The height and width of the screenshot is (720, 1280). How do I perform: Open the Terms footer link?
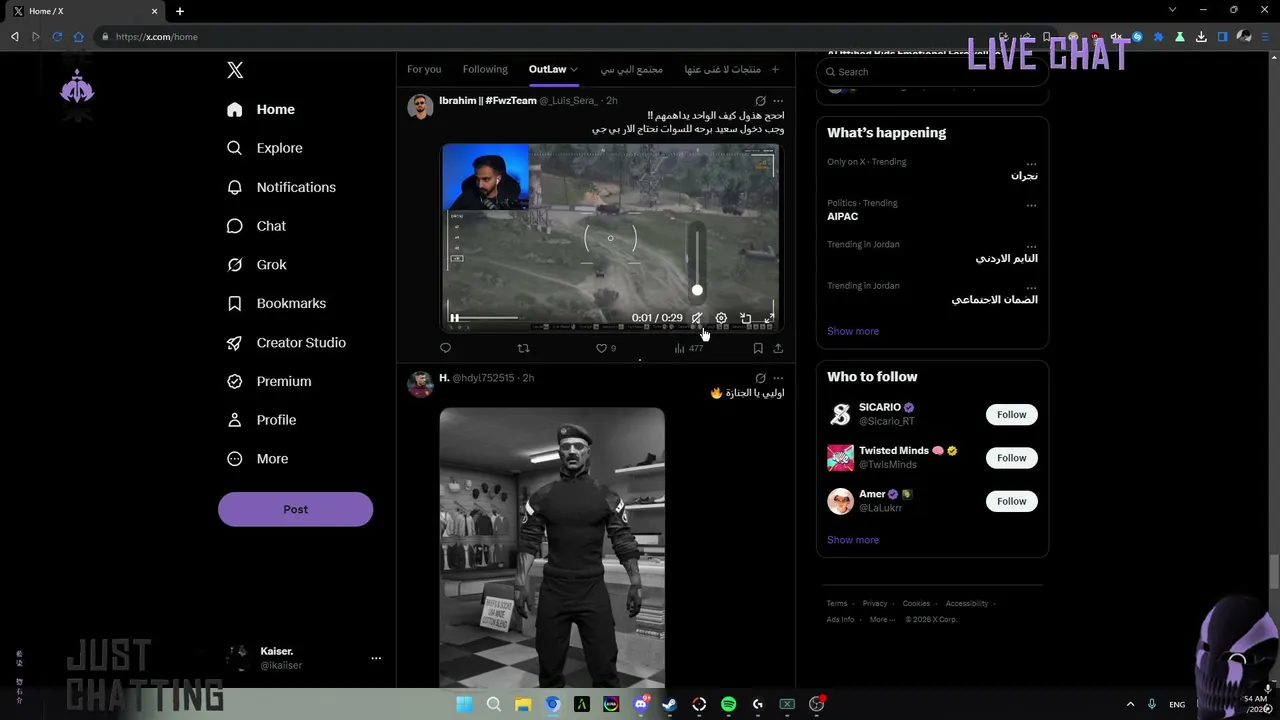point(837,604)
